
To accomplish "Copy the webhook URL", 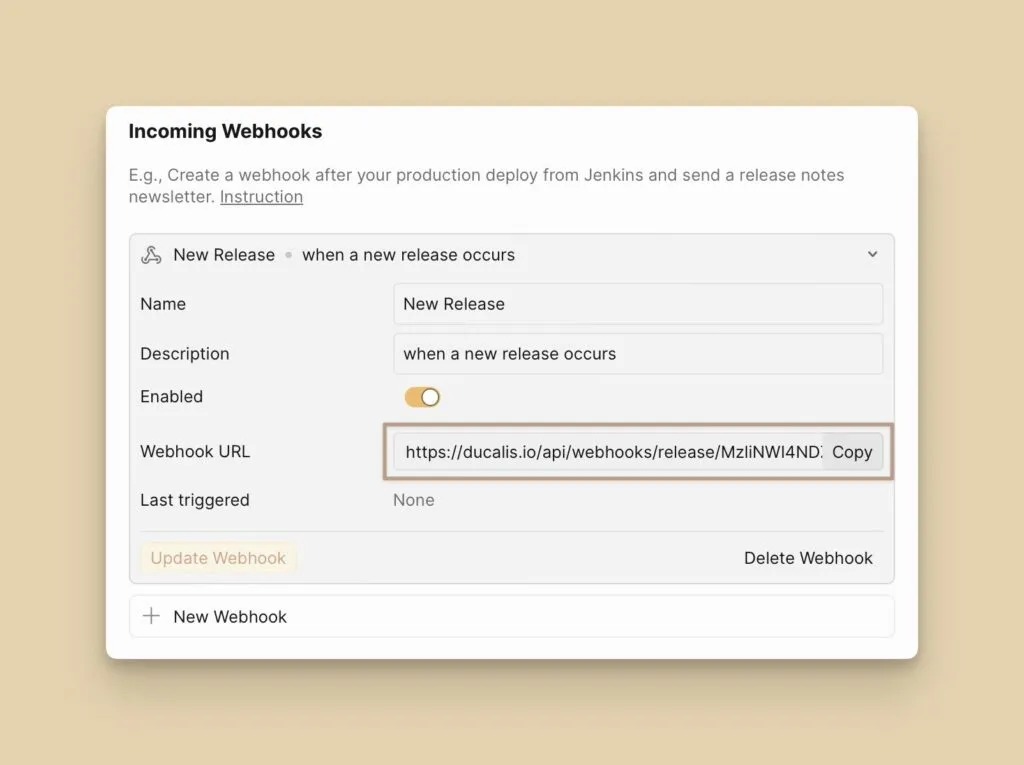I will [x=851, y=452].
